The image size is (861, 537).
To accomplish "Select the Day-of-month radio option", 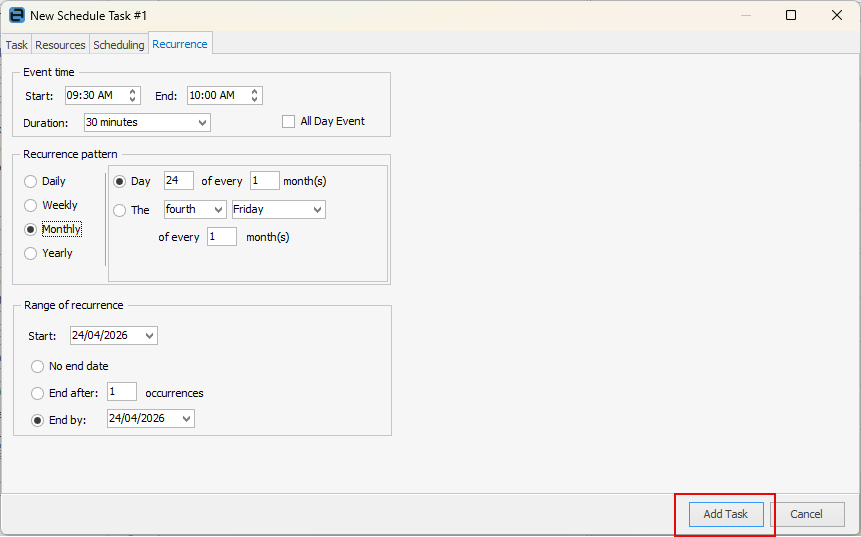I will coord(119,181).
